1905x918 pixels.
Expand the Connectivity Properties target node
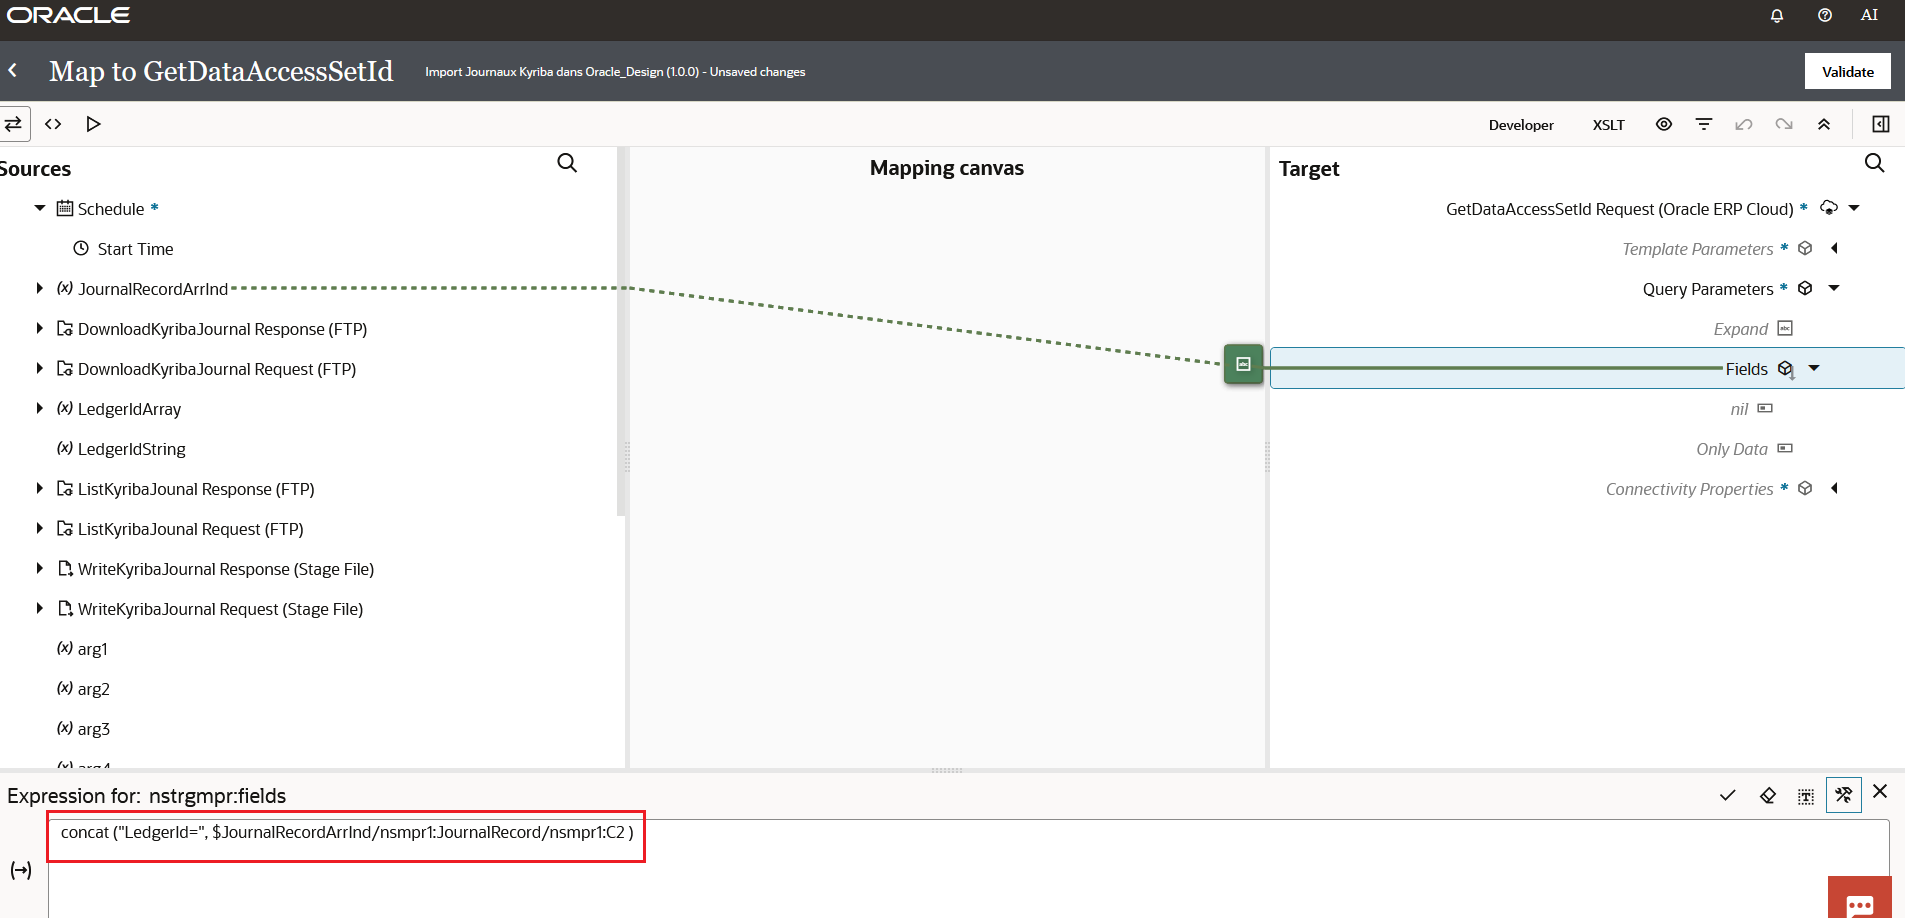[x=1834, y=488]
